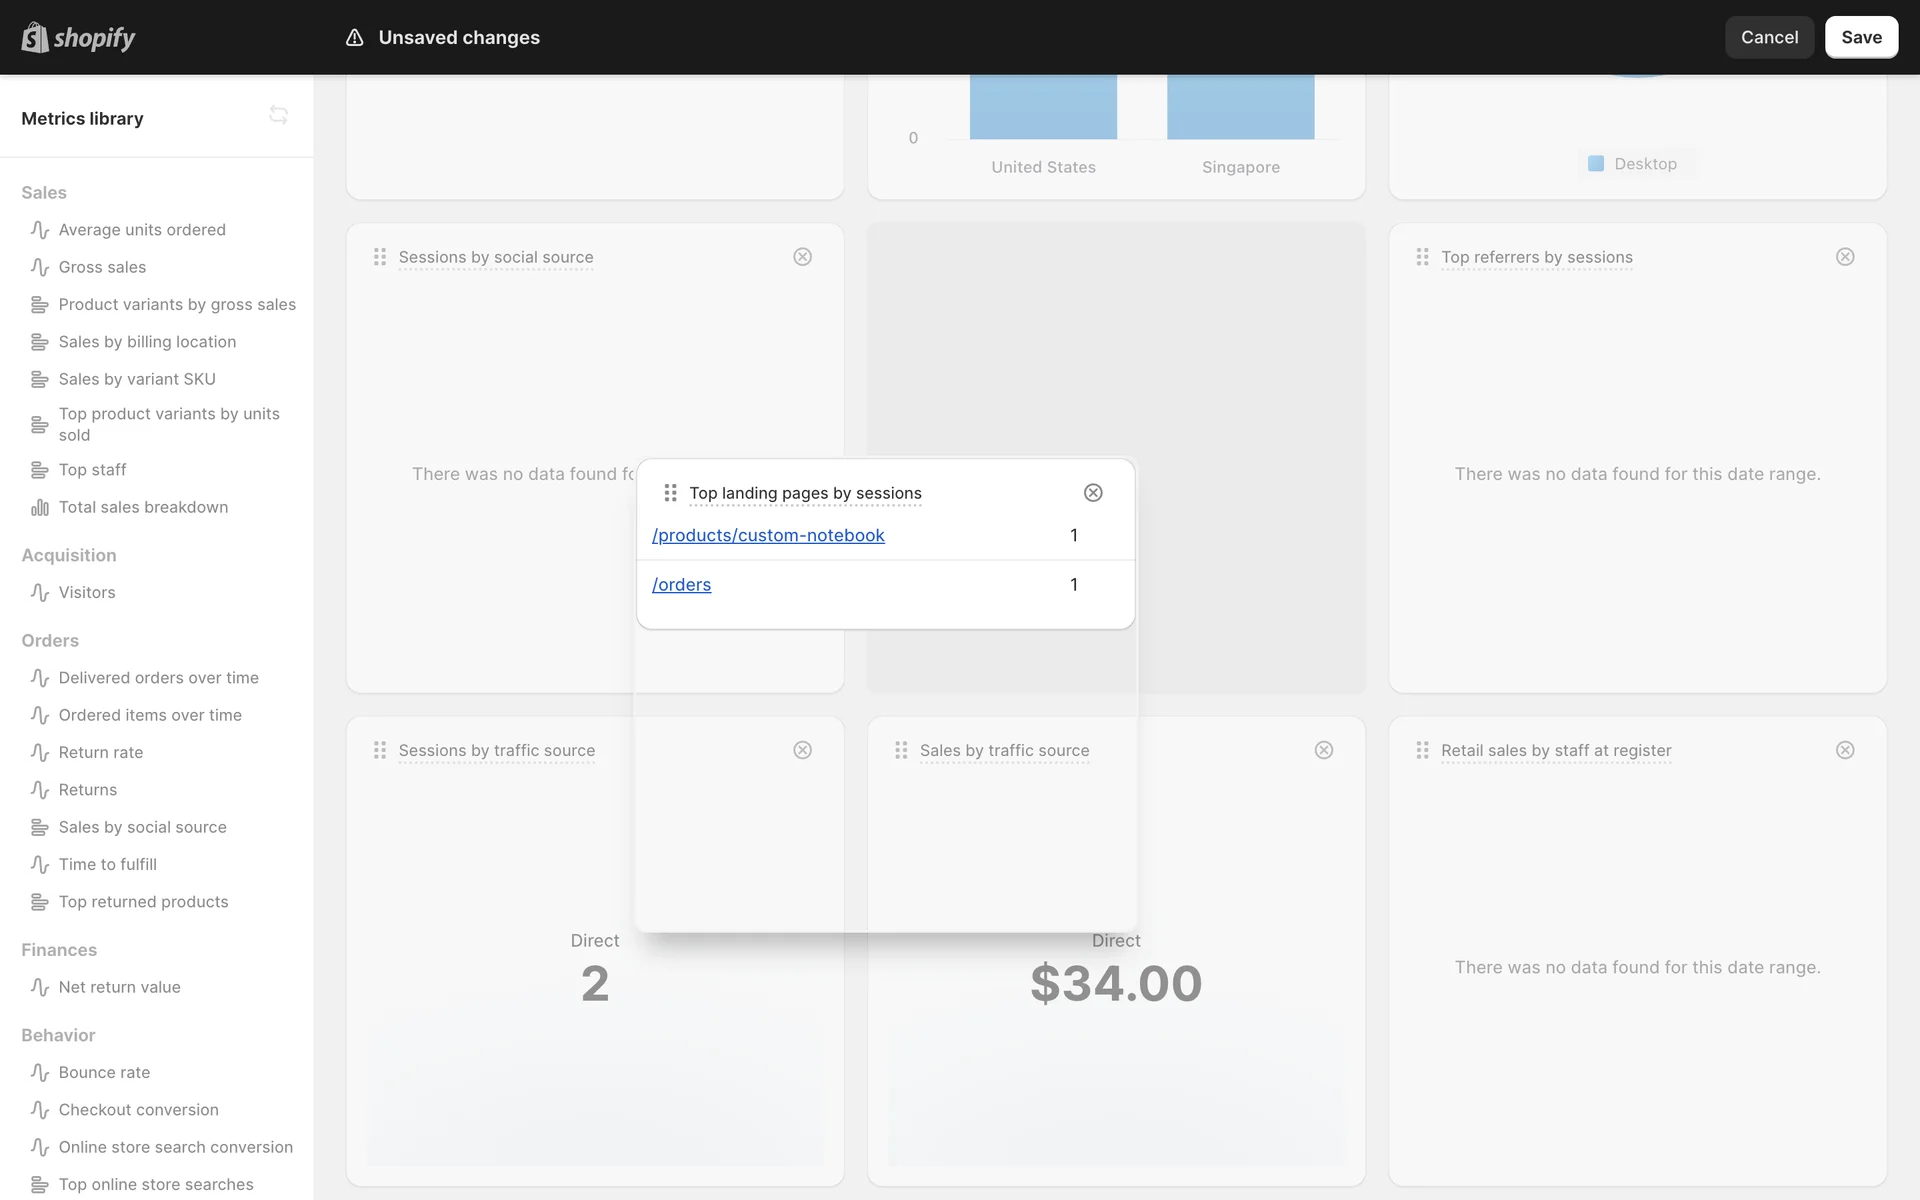The width and height of the screenshot is (1920, 1200).
Task: Remove the Top referrers by sessions card
Action: pos(1845,257)
